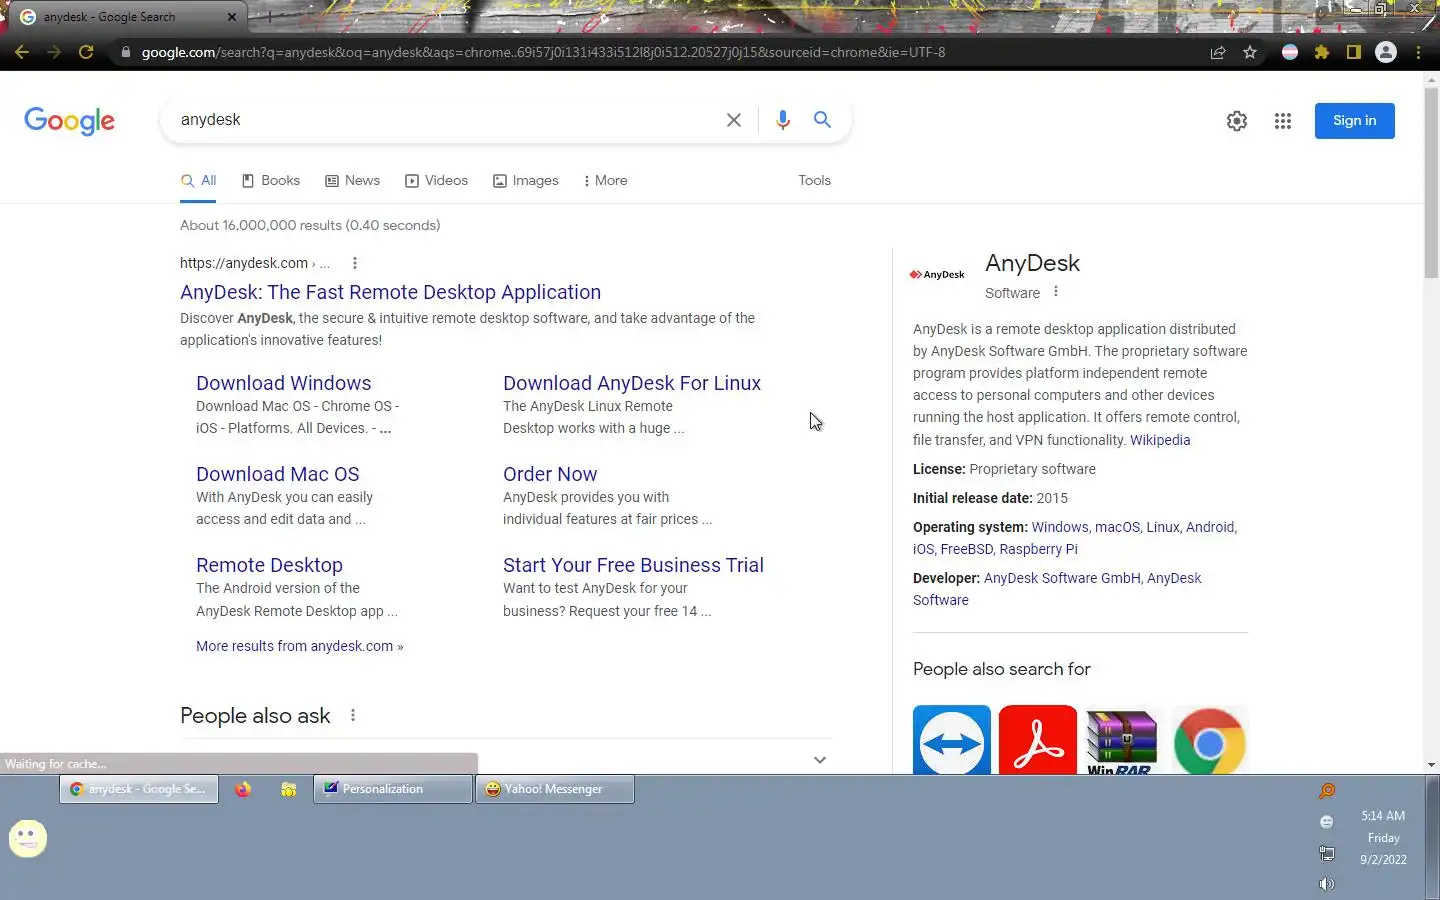Open Download AnyDesk For Linux link
Screen dimensions: 1440x900
pyautogui.click(x=632, y=383)
